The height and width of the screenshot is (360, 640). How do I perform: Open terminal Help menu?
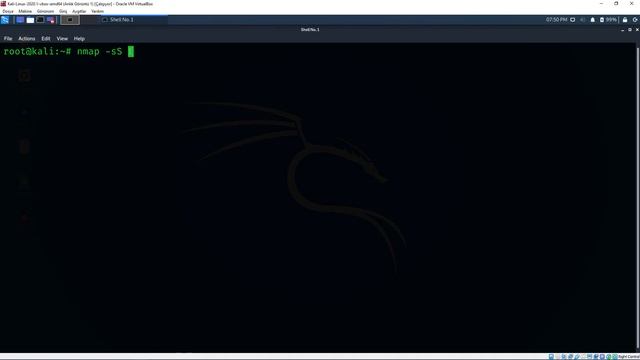point(79,38)
